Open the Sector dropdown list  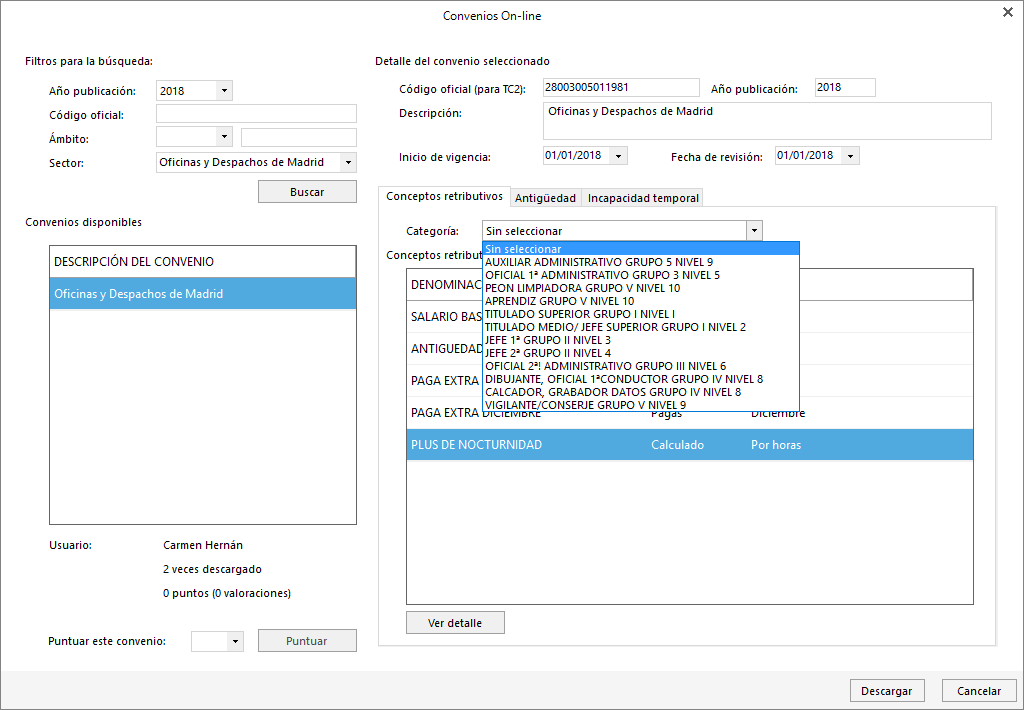tap(347, 162)
